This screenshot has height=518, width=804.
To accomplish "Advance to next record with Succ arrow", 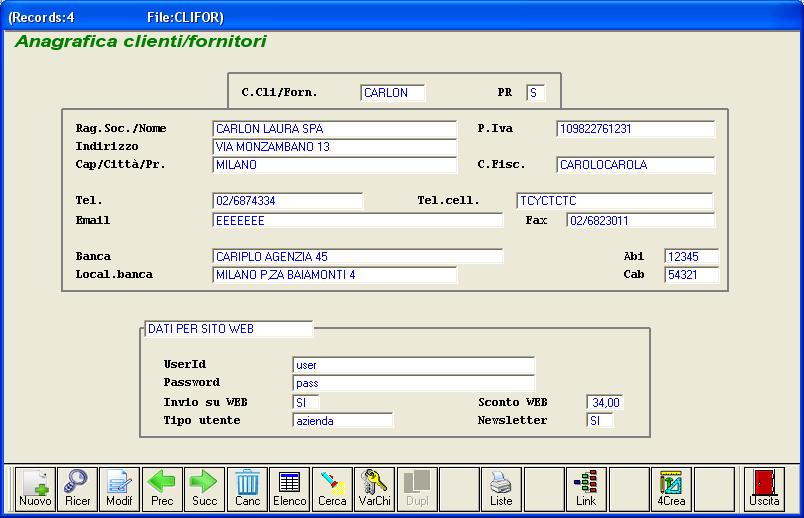I will click(204, 488).
